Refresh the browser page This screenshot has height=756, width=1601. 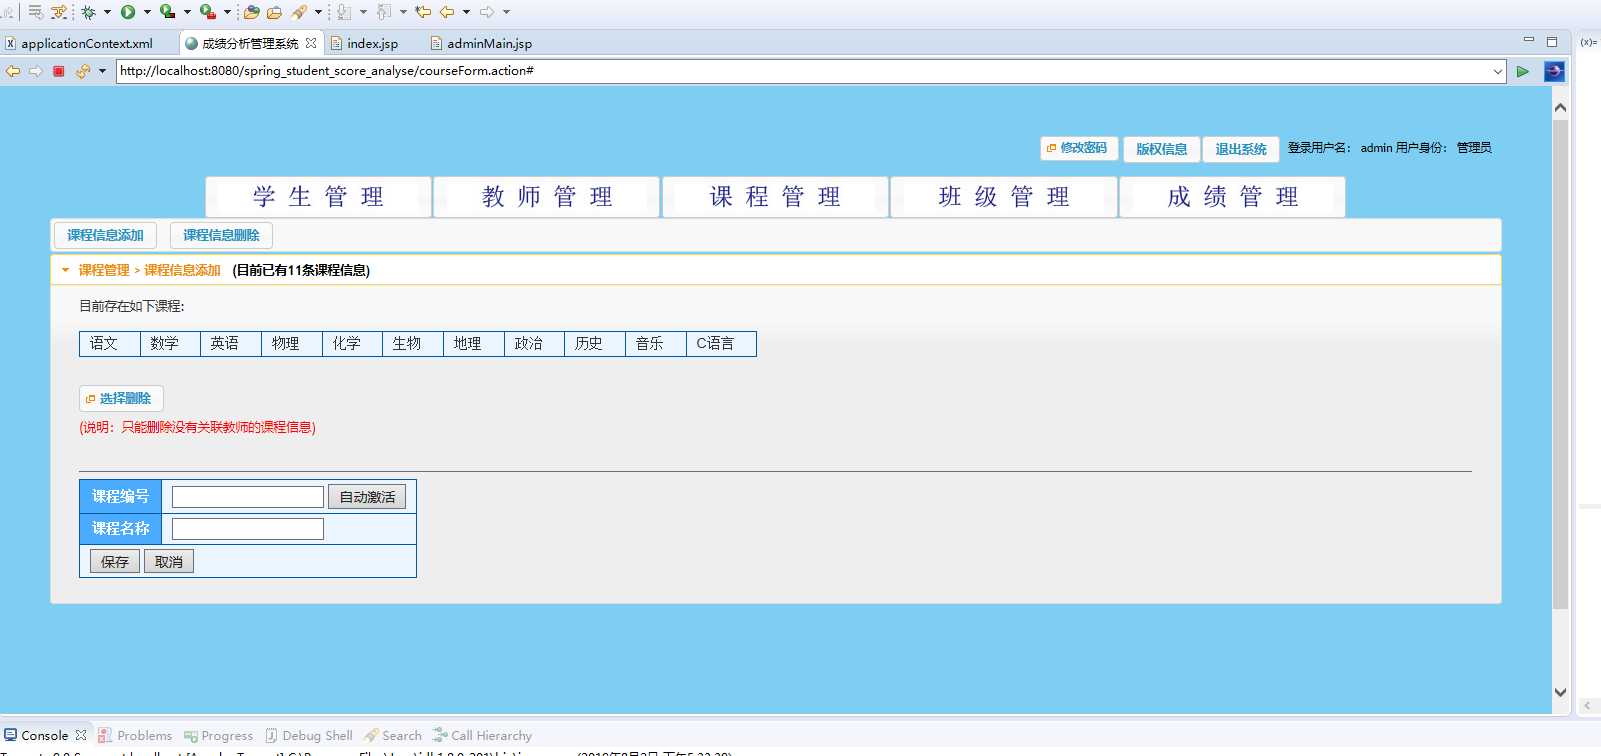pos(82,71)
